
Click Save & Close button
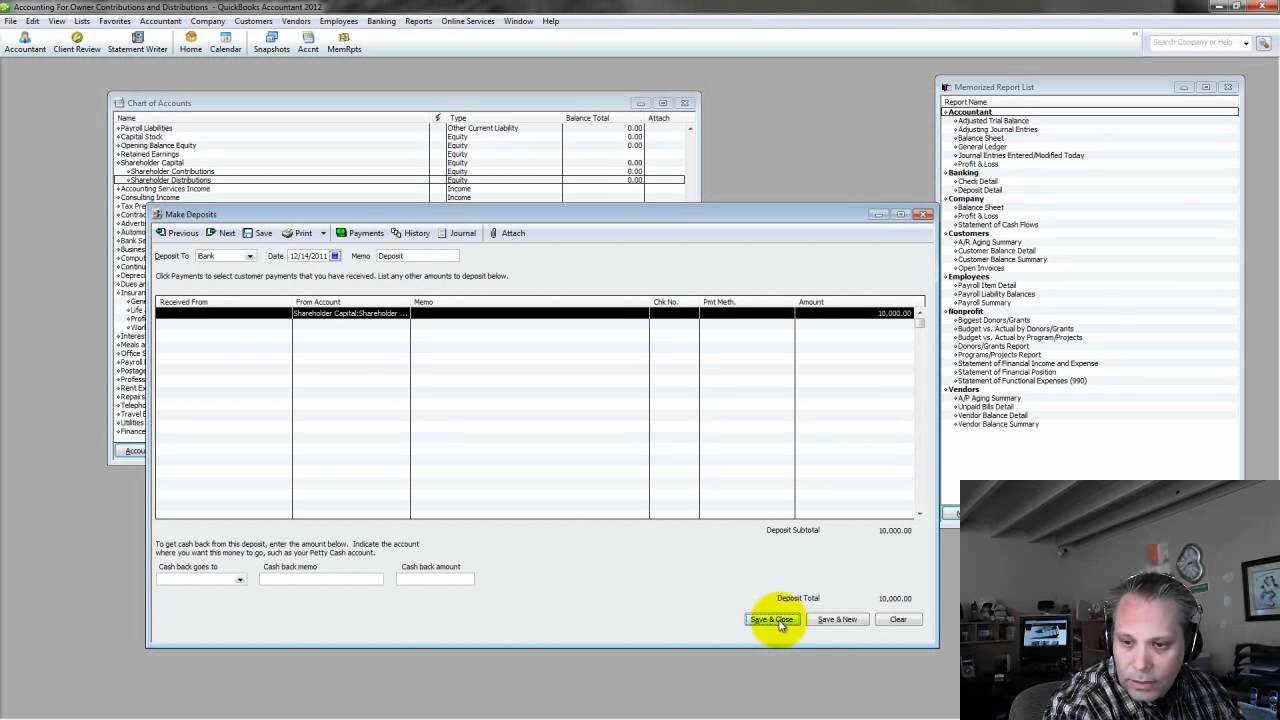click(772, 619)
